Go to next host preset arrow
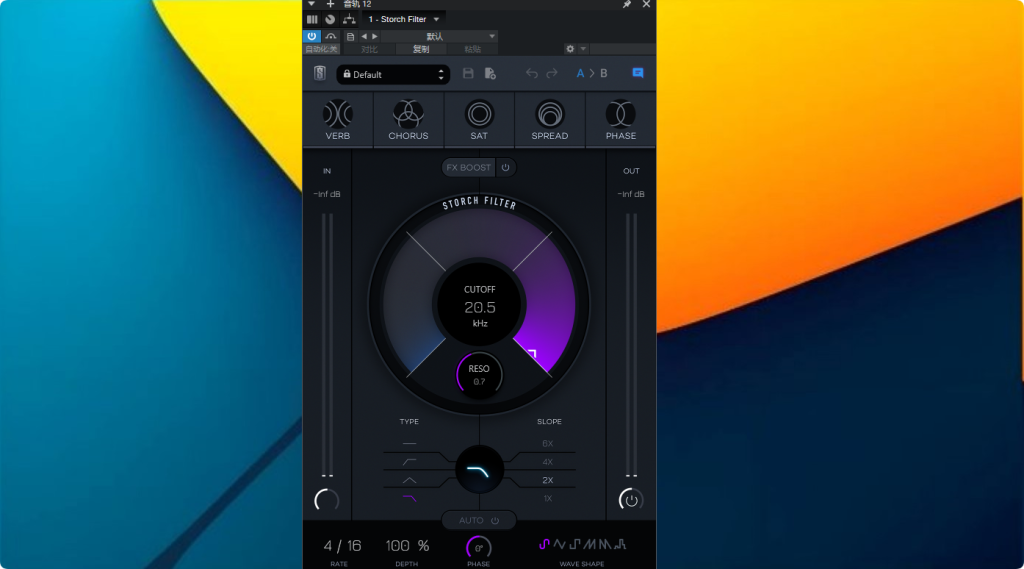Viewport: 1024px width, 569px height. (x=375, y=37)
